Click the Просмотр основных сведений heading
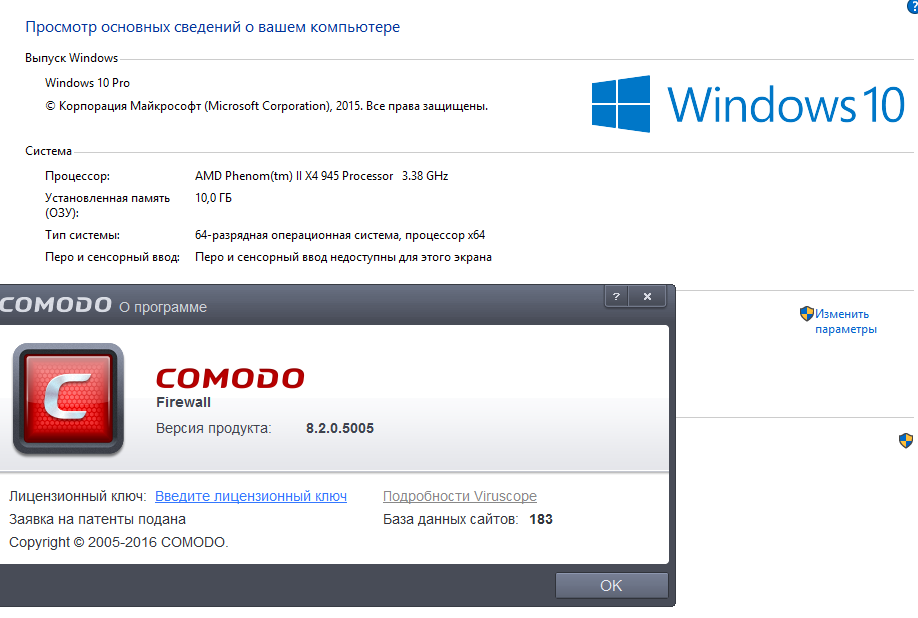 tap(213, 27)
